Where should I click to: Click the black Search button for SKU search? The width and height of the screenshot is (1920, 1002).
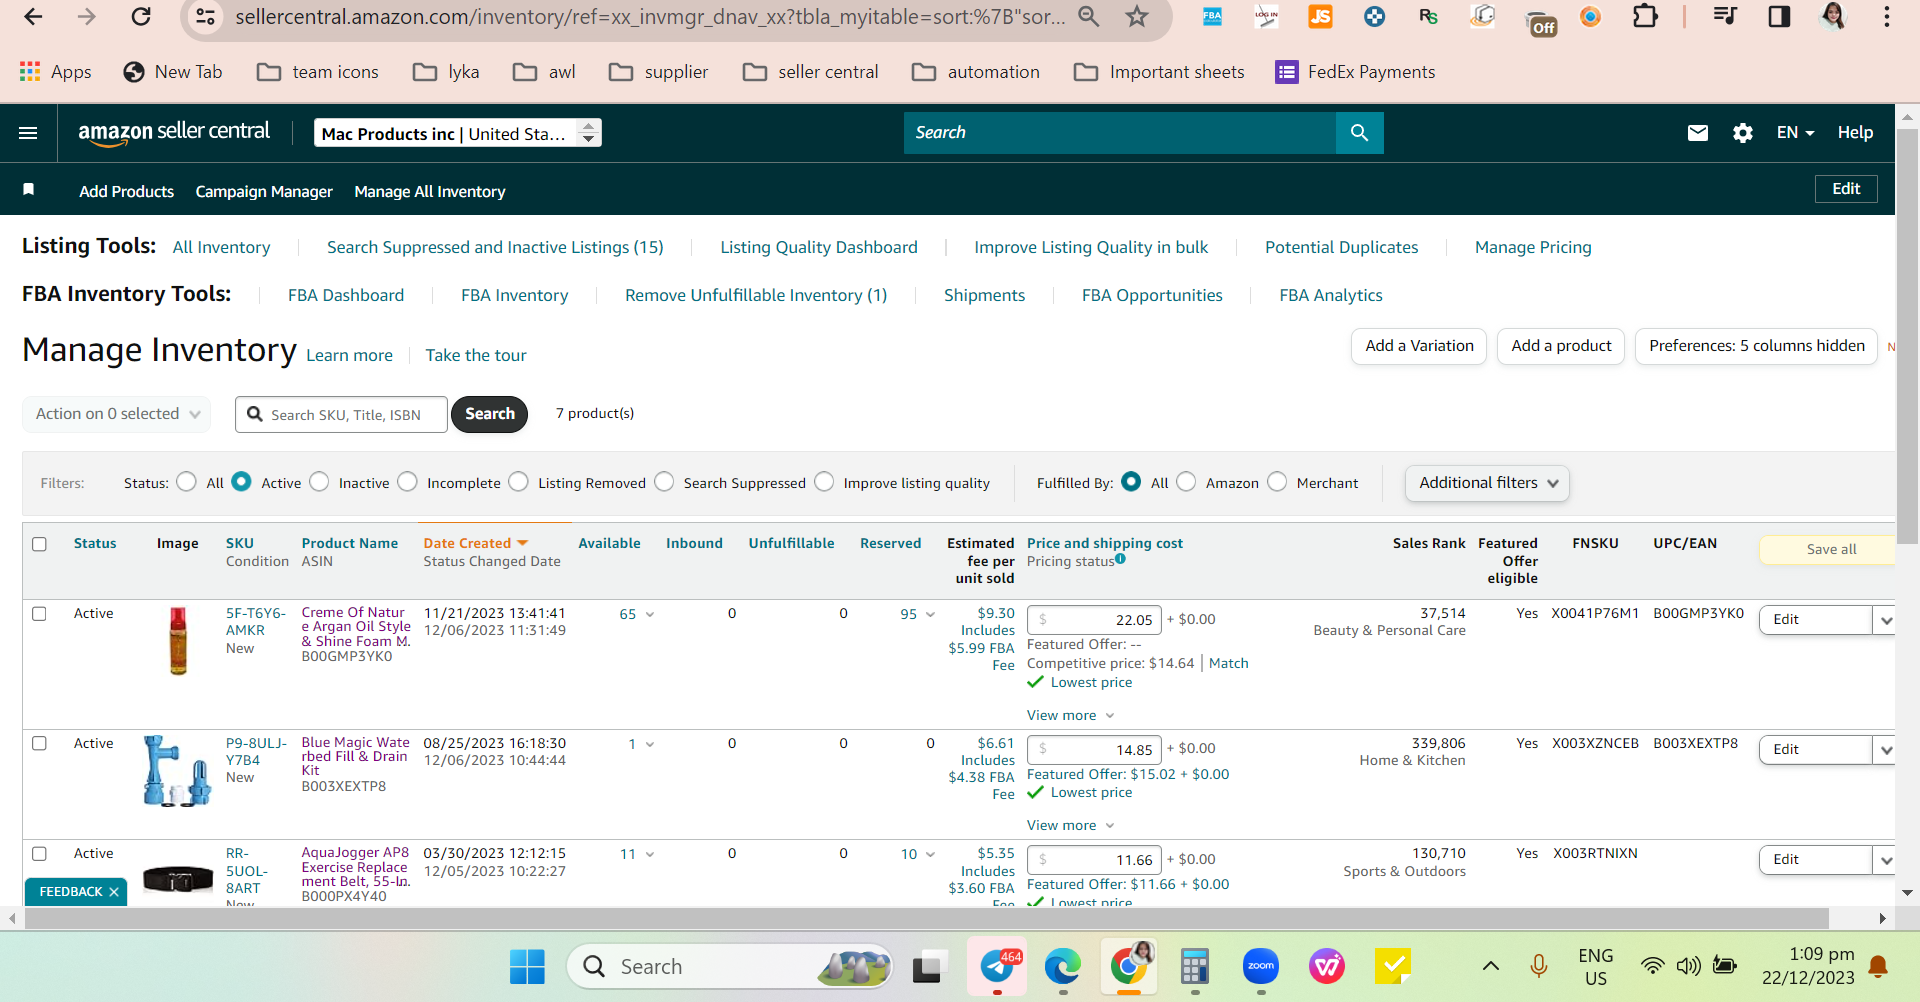pos(490,414)
